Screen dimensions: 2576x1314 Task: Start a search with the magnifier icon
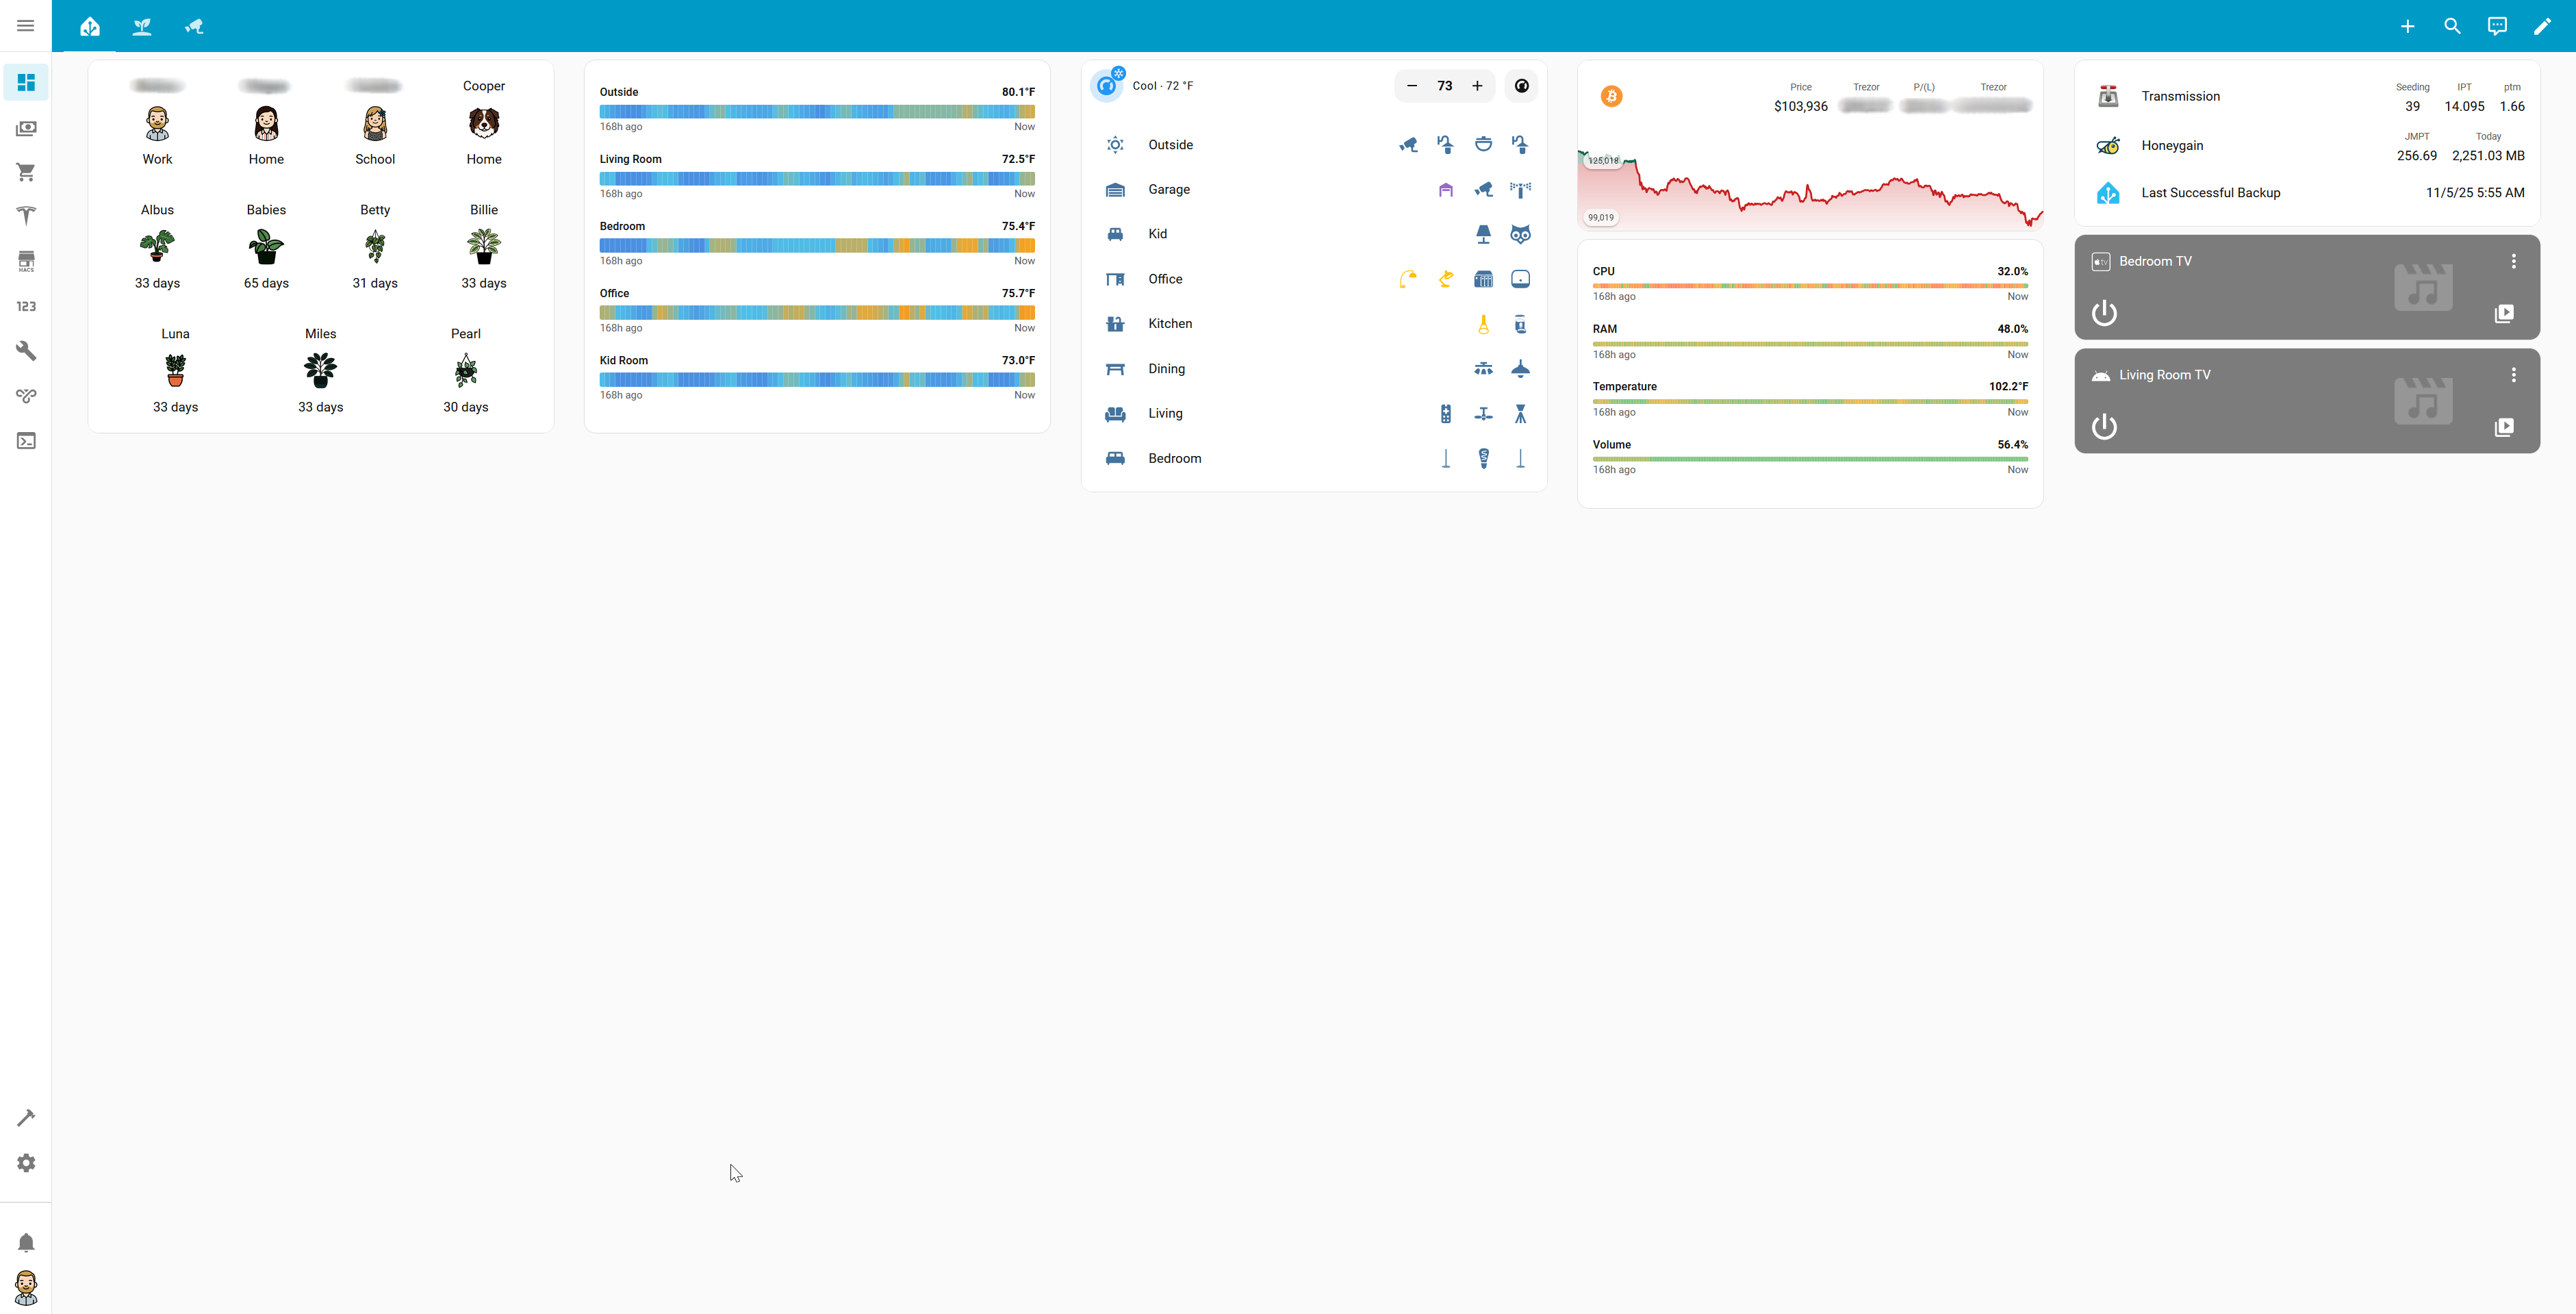(x=2452, y=26)
